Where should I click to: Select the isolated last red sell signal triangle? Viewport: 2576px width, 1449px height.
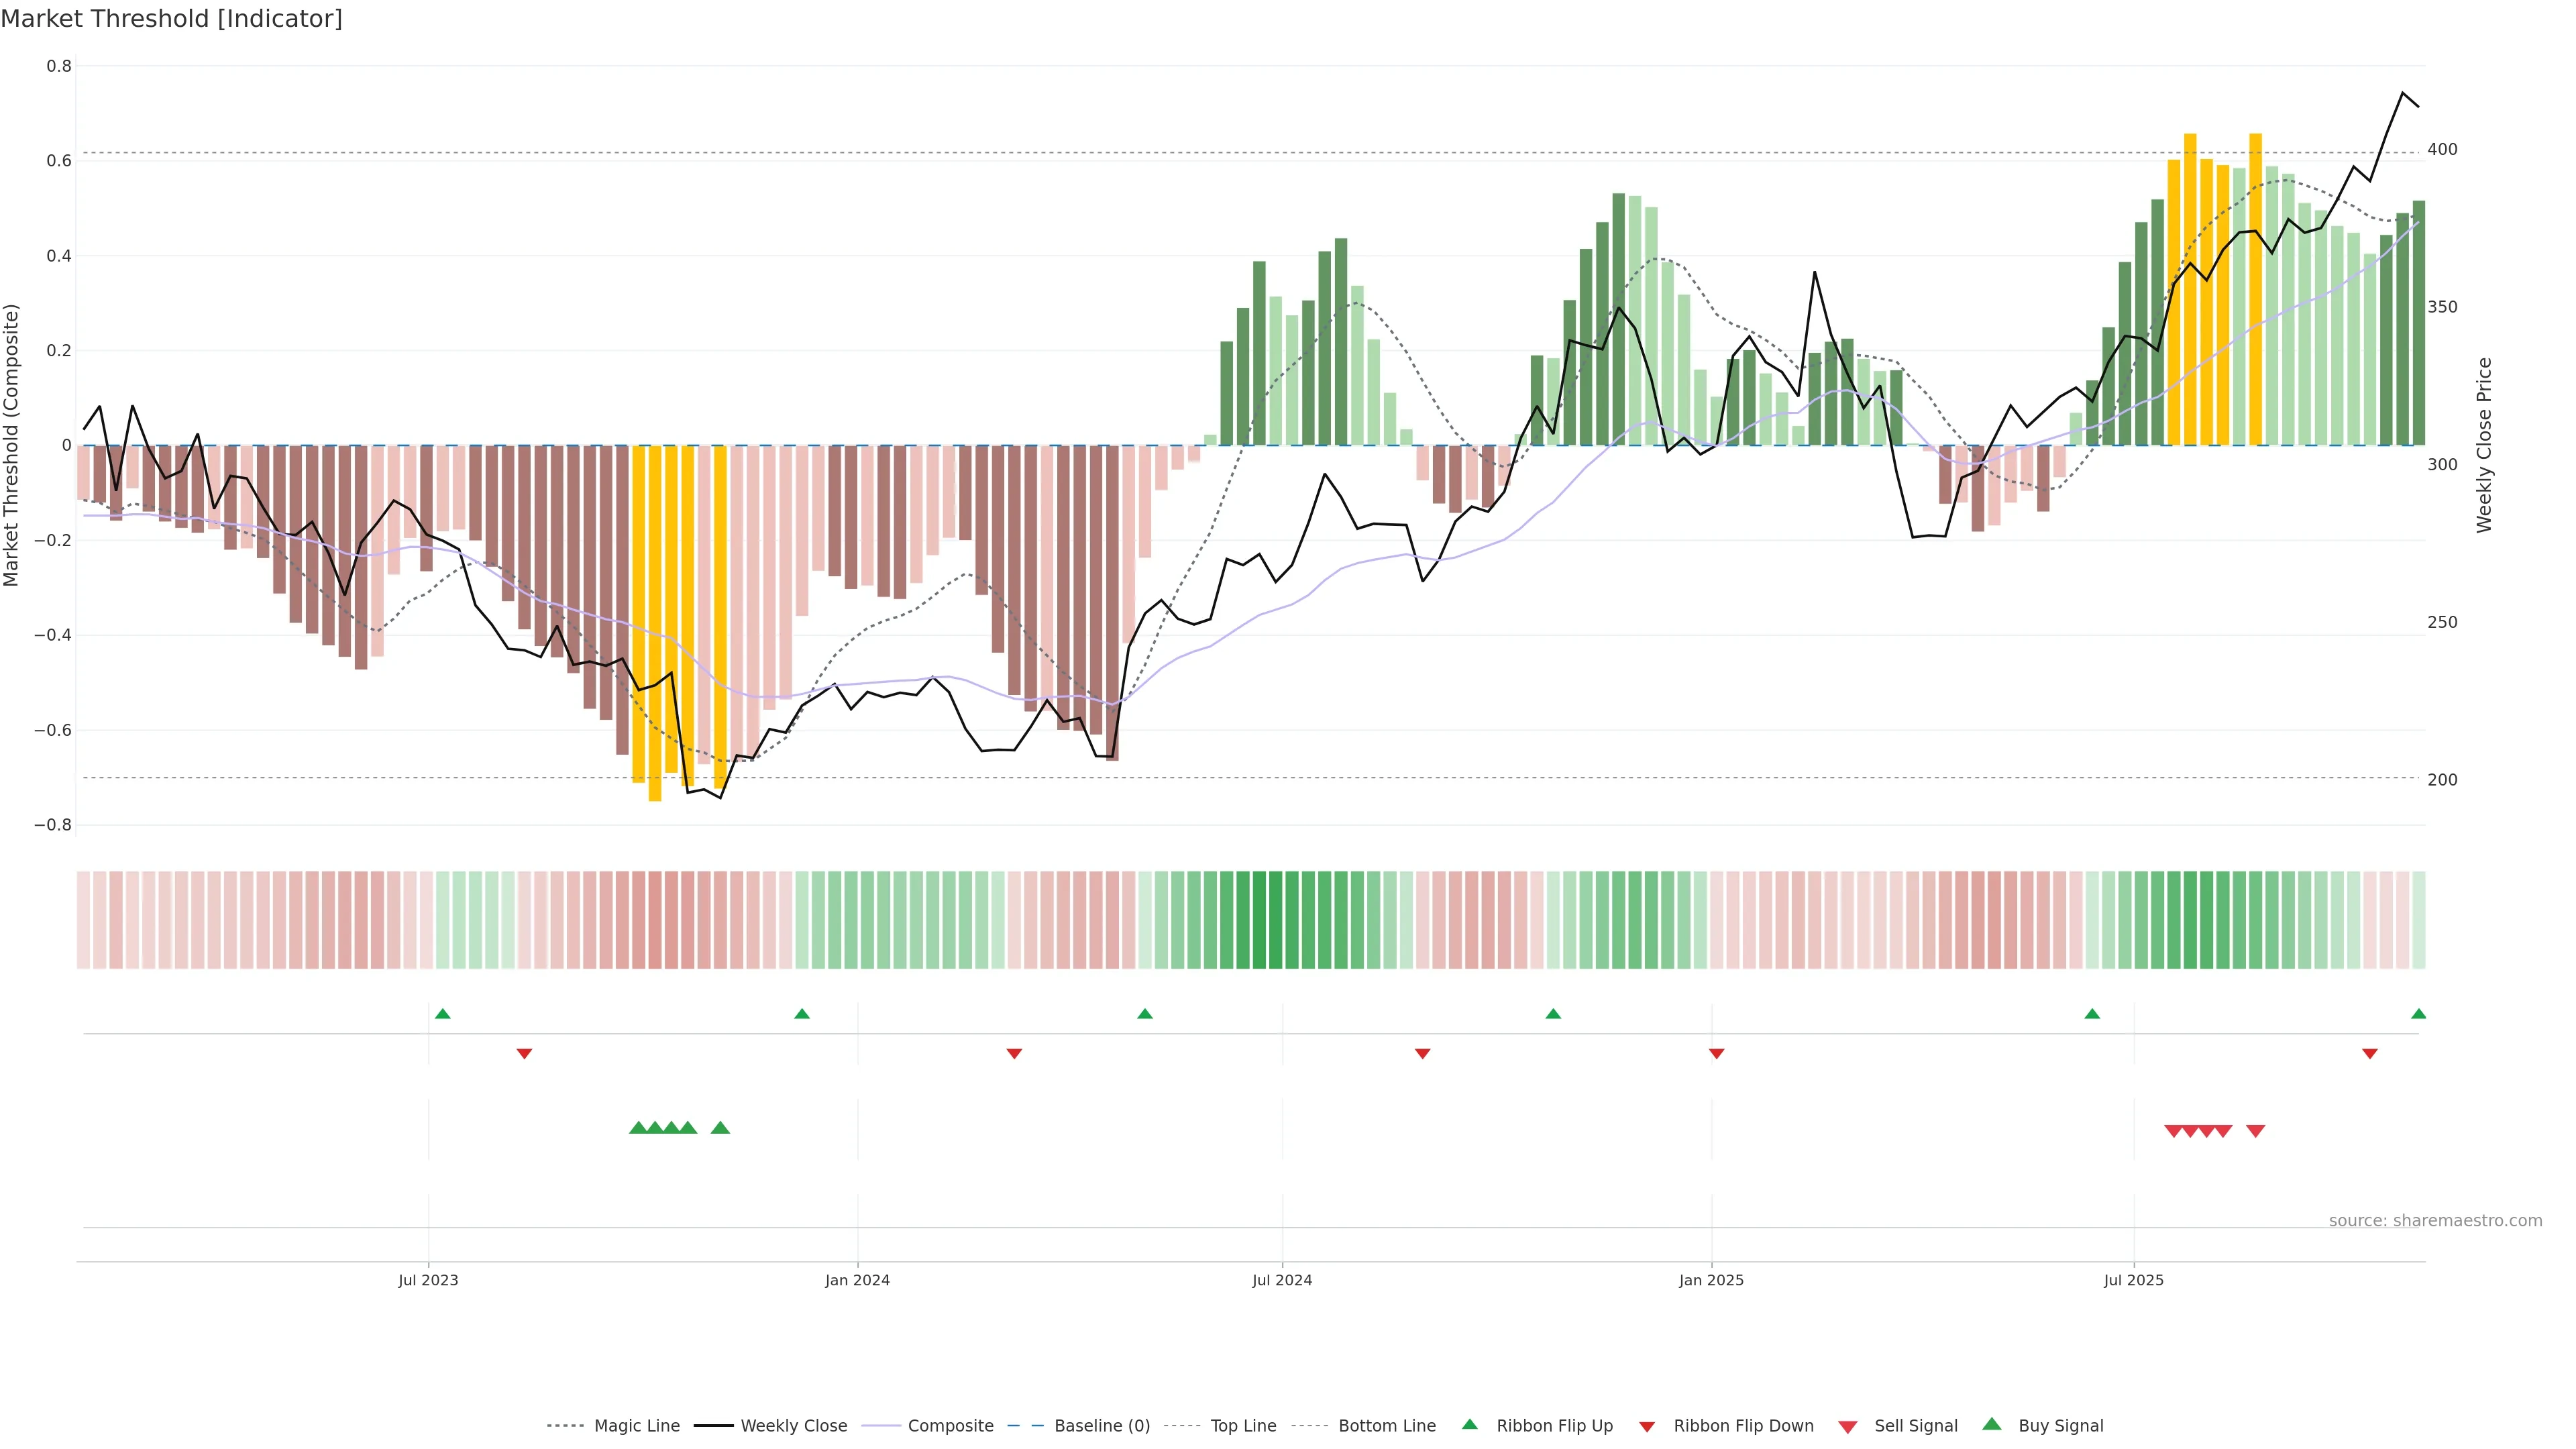pos(2255,1131)
